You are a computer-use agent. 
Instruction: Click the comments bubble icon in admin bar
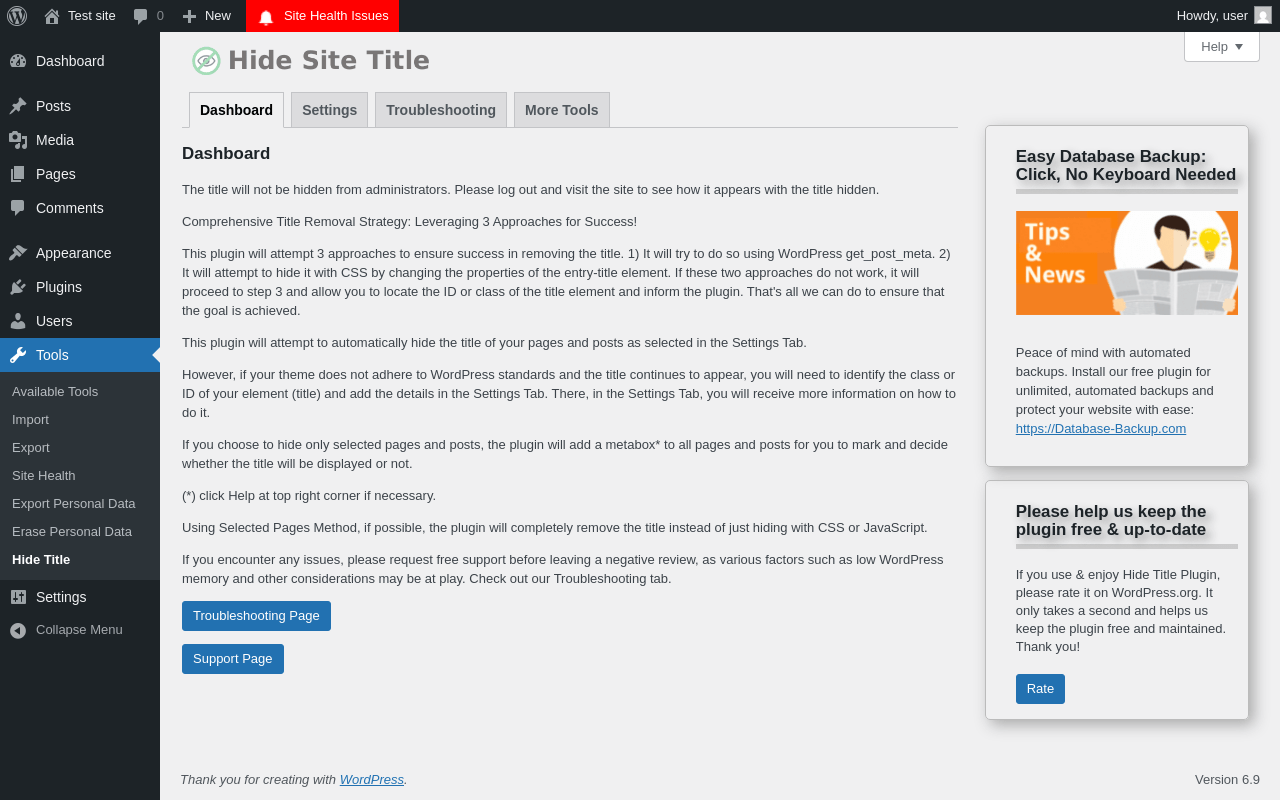click(x=141, y=16)
